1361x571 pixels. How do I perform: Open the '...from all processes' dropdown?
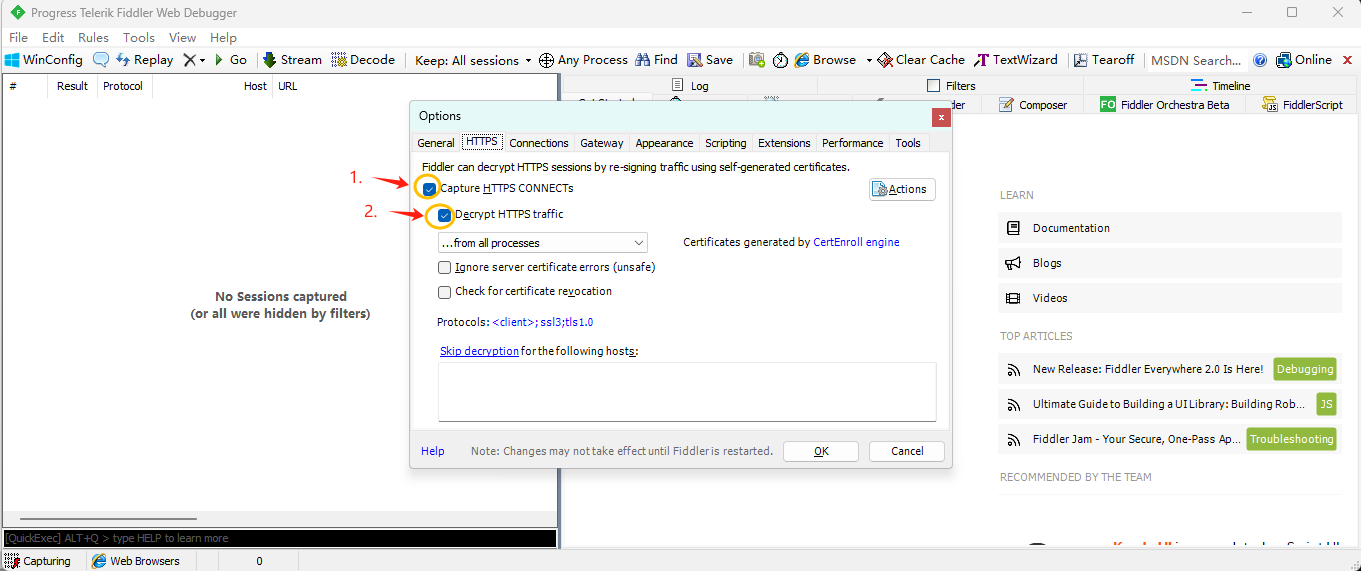[543, 243]
